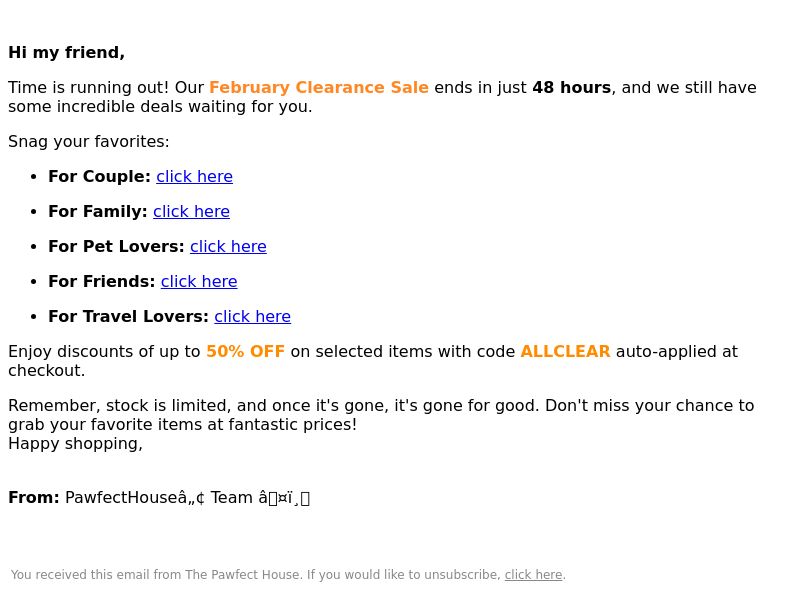Click the bold From: label
This screenshot has width=800, height=600.
34,497
